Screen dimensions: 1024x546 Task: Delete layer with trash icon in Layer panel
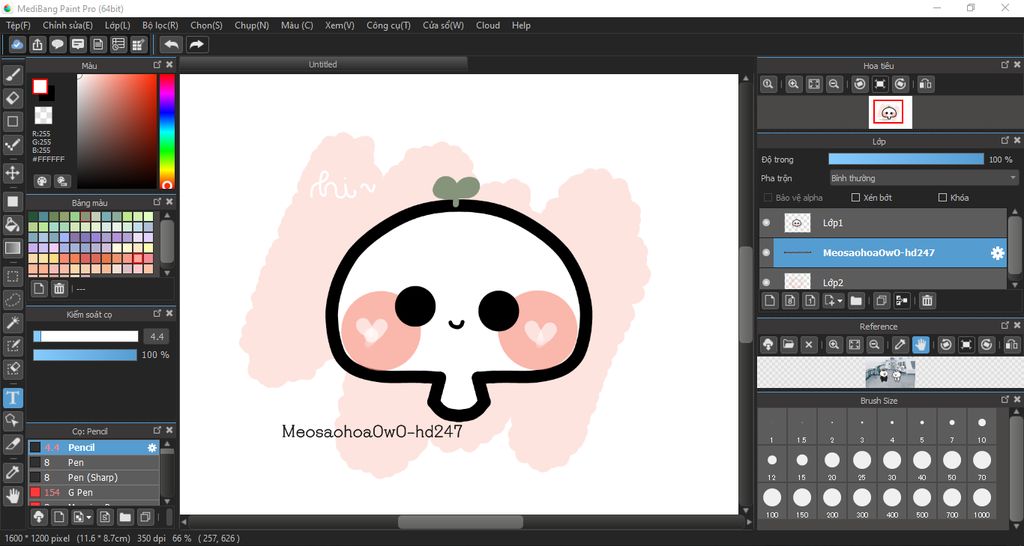click(927, 300)
